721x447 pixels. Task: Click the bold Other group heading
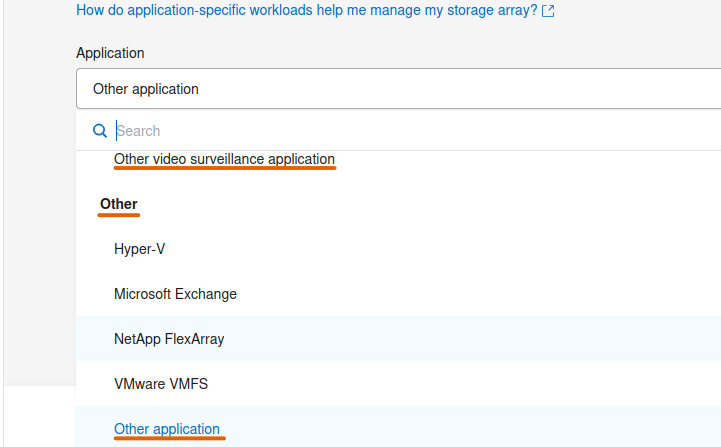[x=119, y=204]
